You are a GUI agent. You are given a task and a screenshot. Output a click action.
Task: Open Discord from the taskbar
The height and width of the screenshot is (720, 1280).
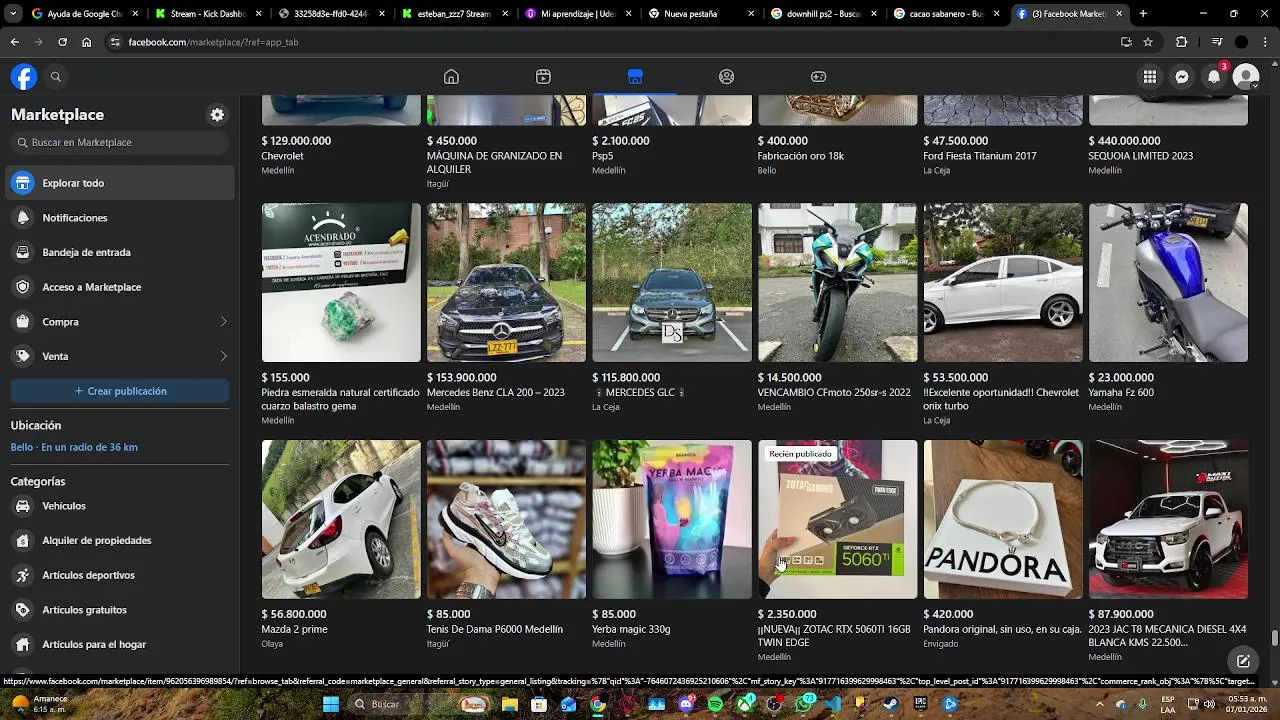(x=686, y=704)
